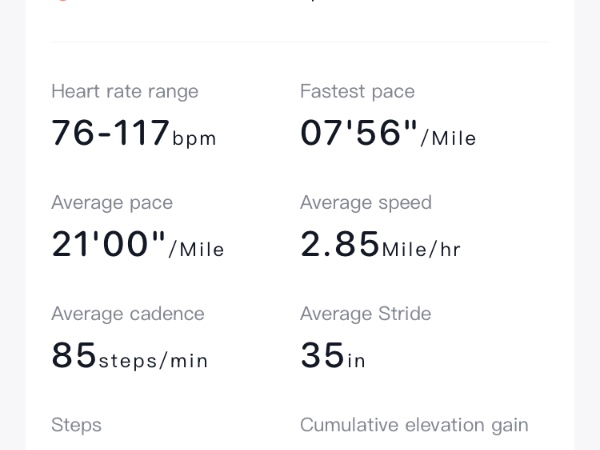Viewport: 600px width, 450px height.
Task: Click the "in" stride unit text
Action: (x=356, y=361)
